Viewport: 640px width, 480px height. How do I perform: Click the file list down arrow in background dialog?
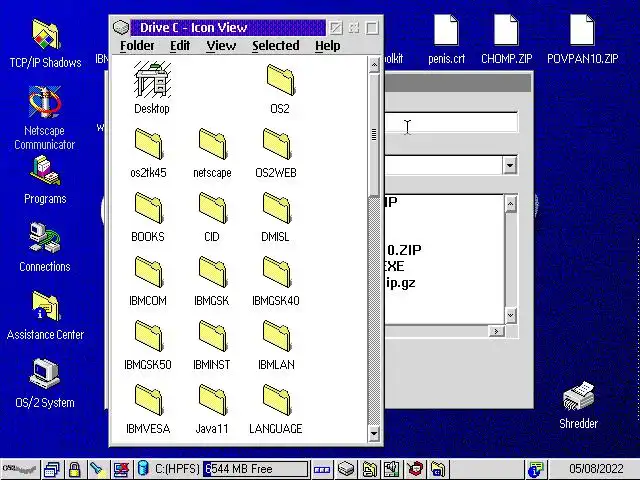click(x=511, y=315)
